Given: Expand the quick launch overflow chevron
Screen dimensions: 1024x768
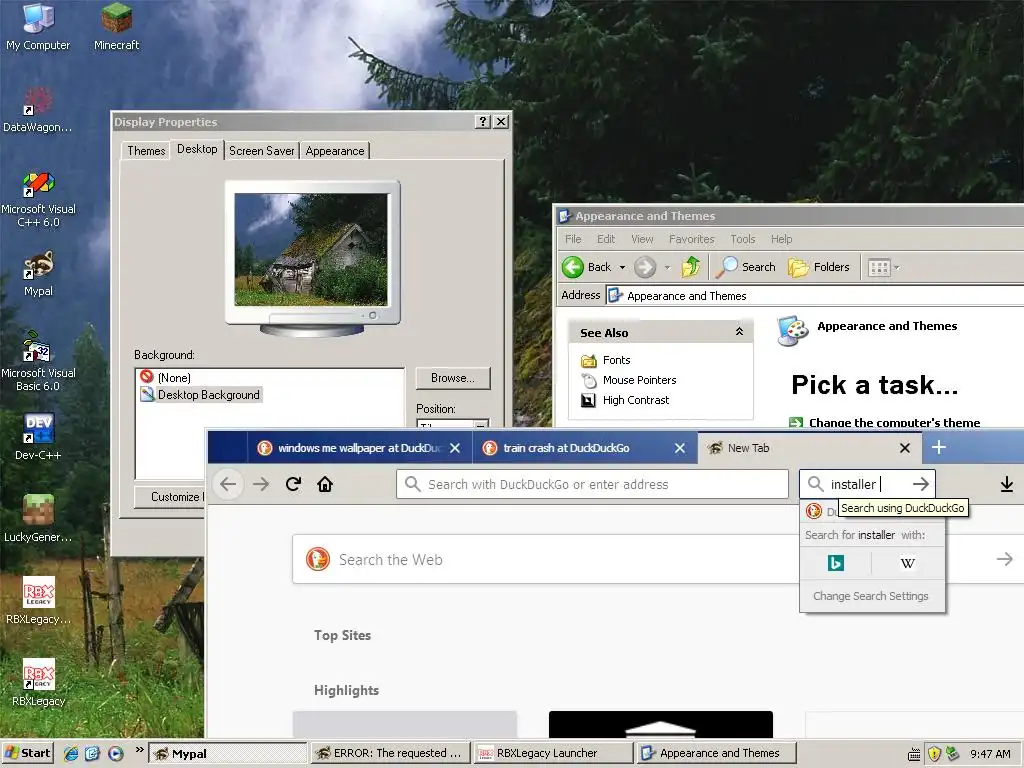Looking at the screenshot, I should (x=139, y=750).
